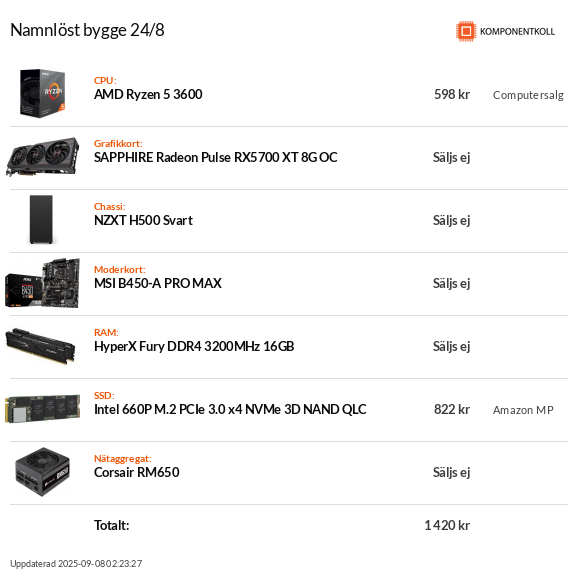
Task: Open the Computersalg store link
Action: (x=528, y=95)
